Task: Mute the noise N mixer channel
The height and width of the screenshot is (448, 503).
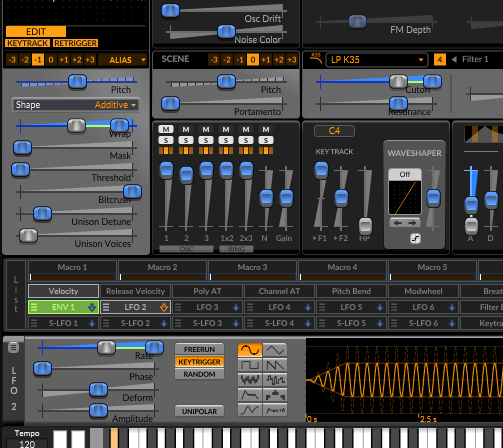Action: click(266, 129)
